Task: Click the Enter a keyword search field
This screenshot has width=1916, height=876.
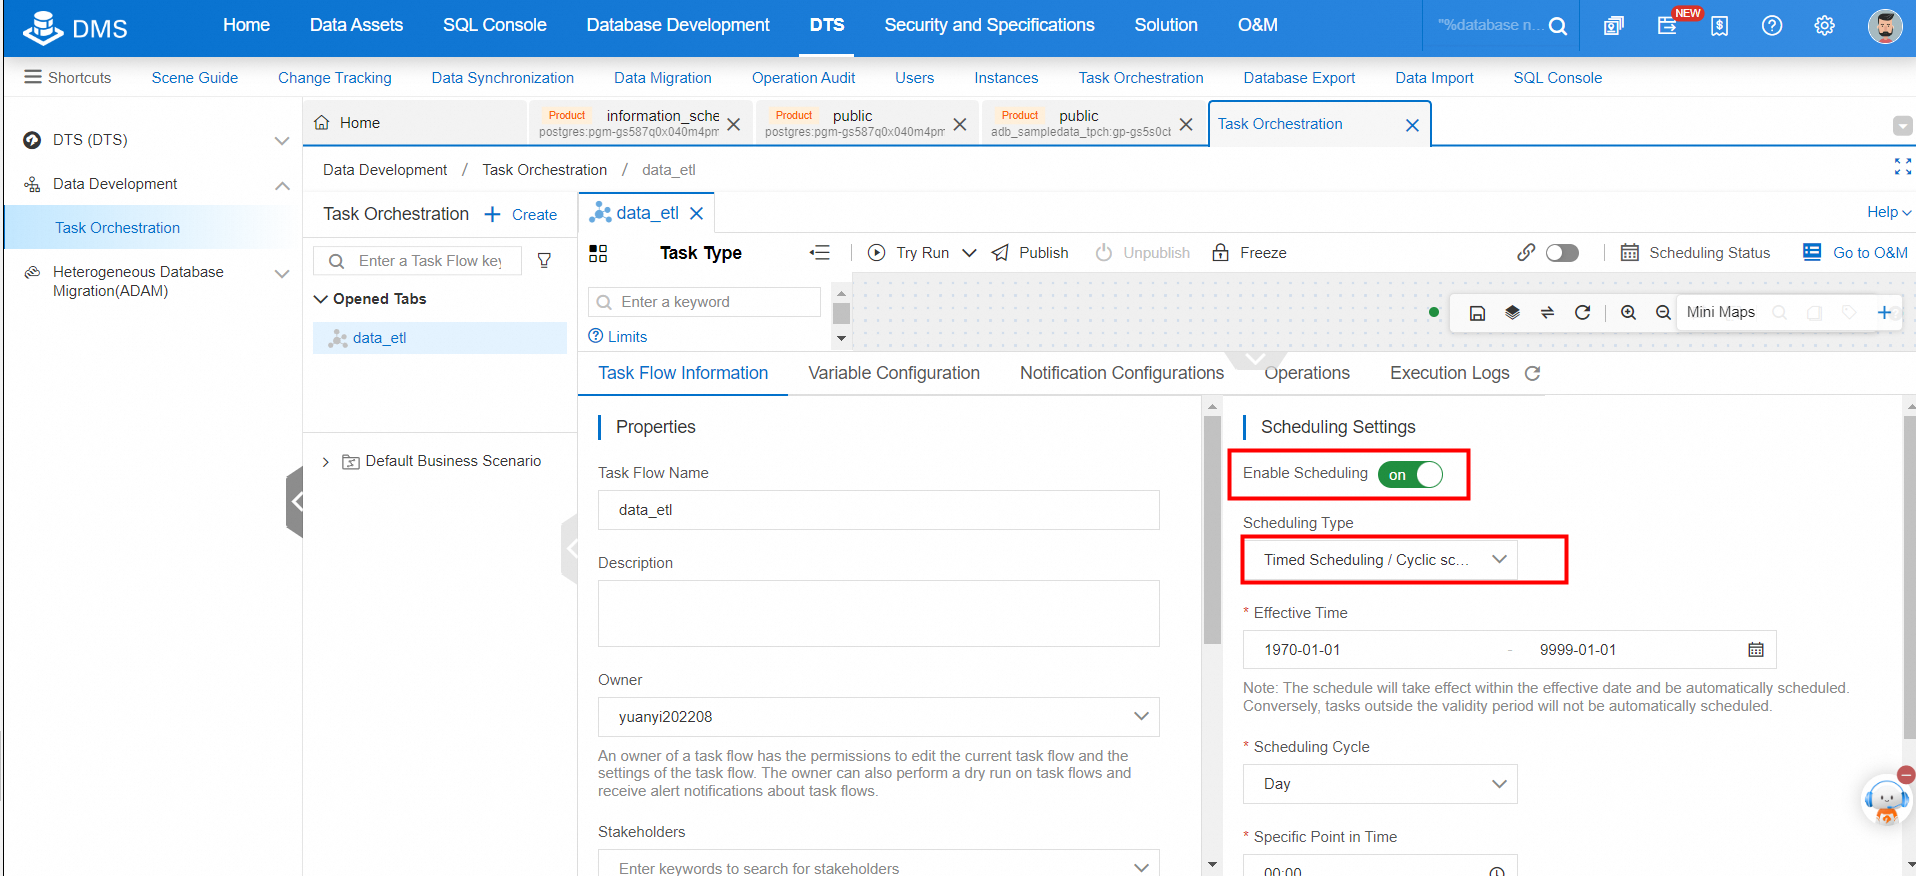Action: pyautogui.click(x=705, y=302)
